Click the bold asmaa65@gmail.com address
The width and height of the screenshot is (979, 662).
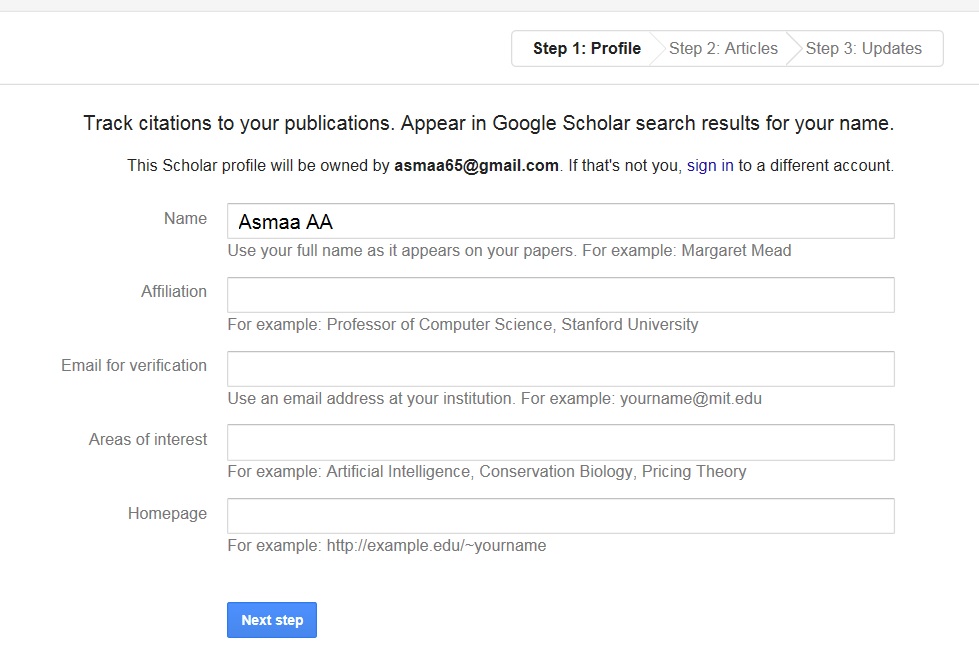click(476, 166)
